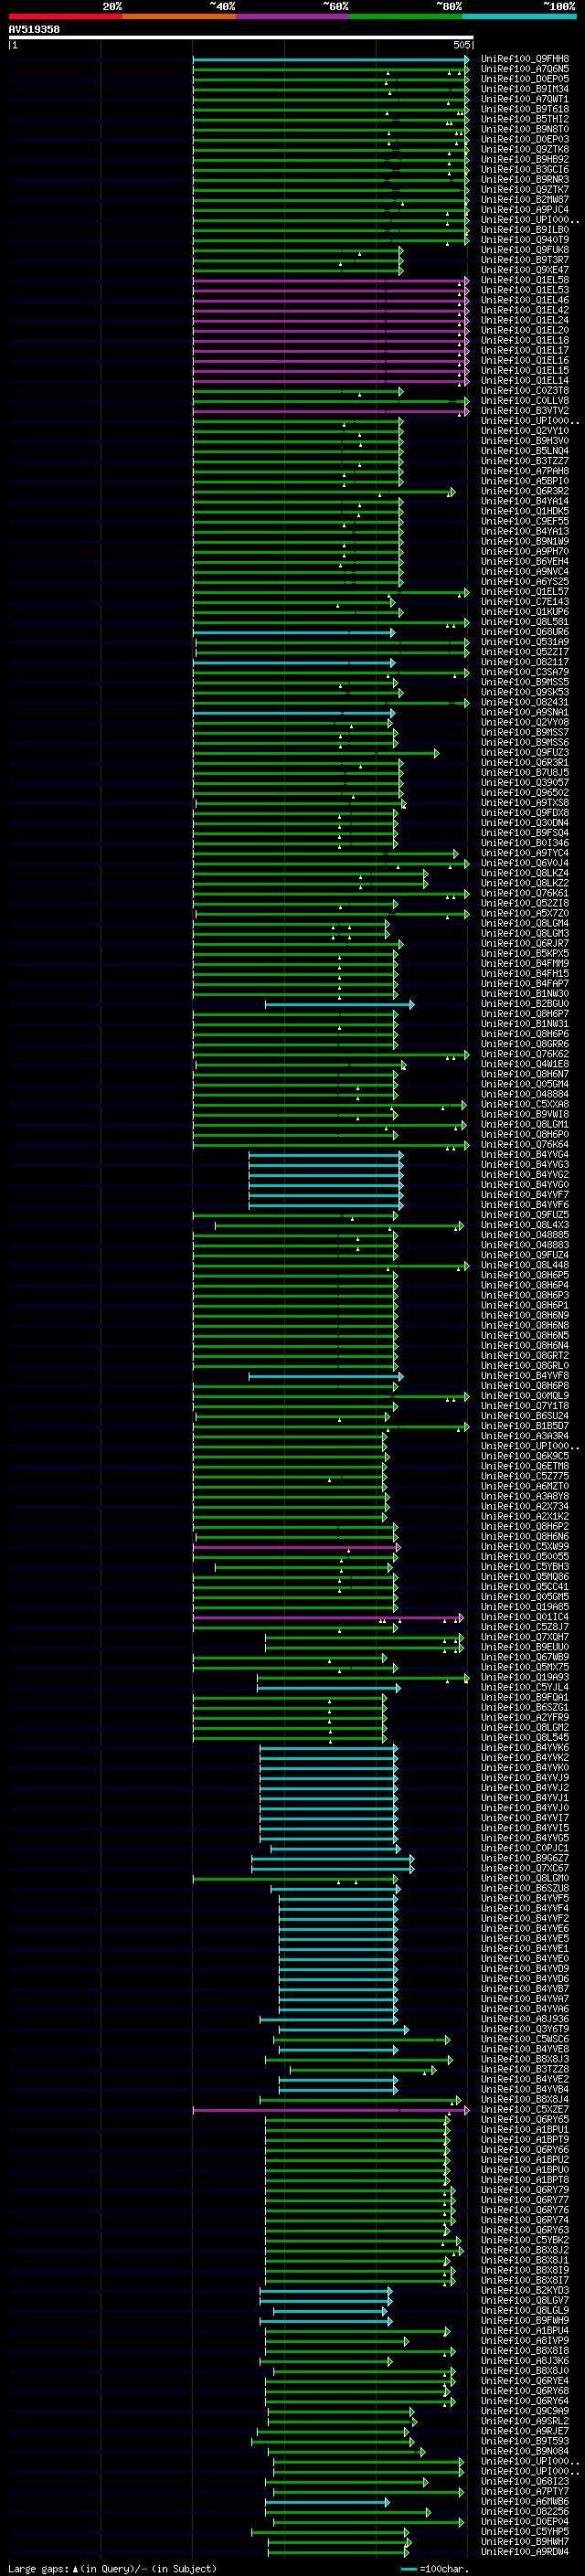Select label UniRef100_Q1EL57

click(525, 592)
